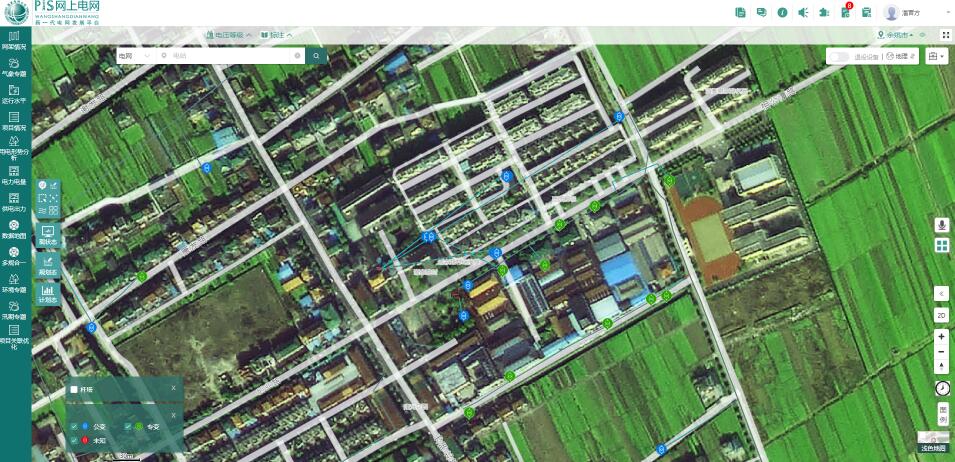Image resolution: width=955 pixels, height=462 pixels.
Task: Toggle the 杆塔 checkbox in legend
Action: pos(73,389)
